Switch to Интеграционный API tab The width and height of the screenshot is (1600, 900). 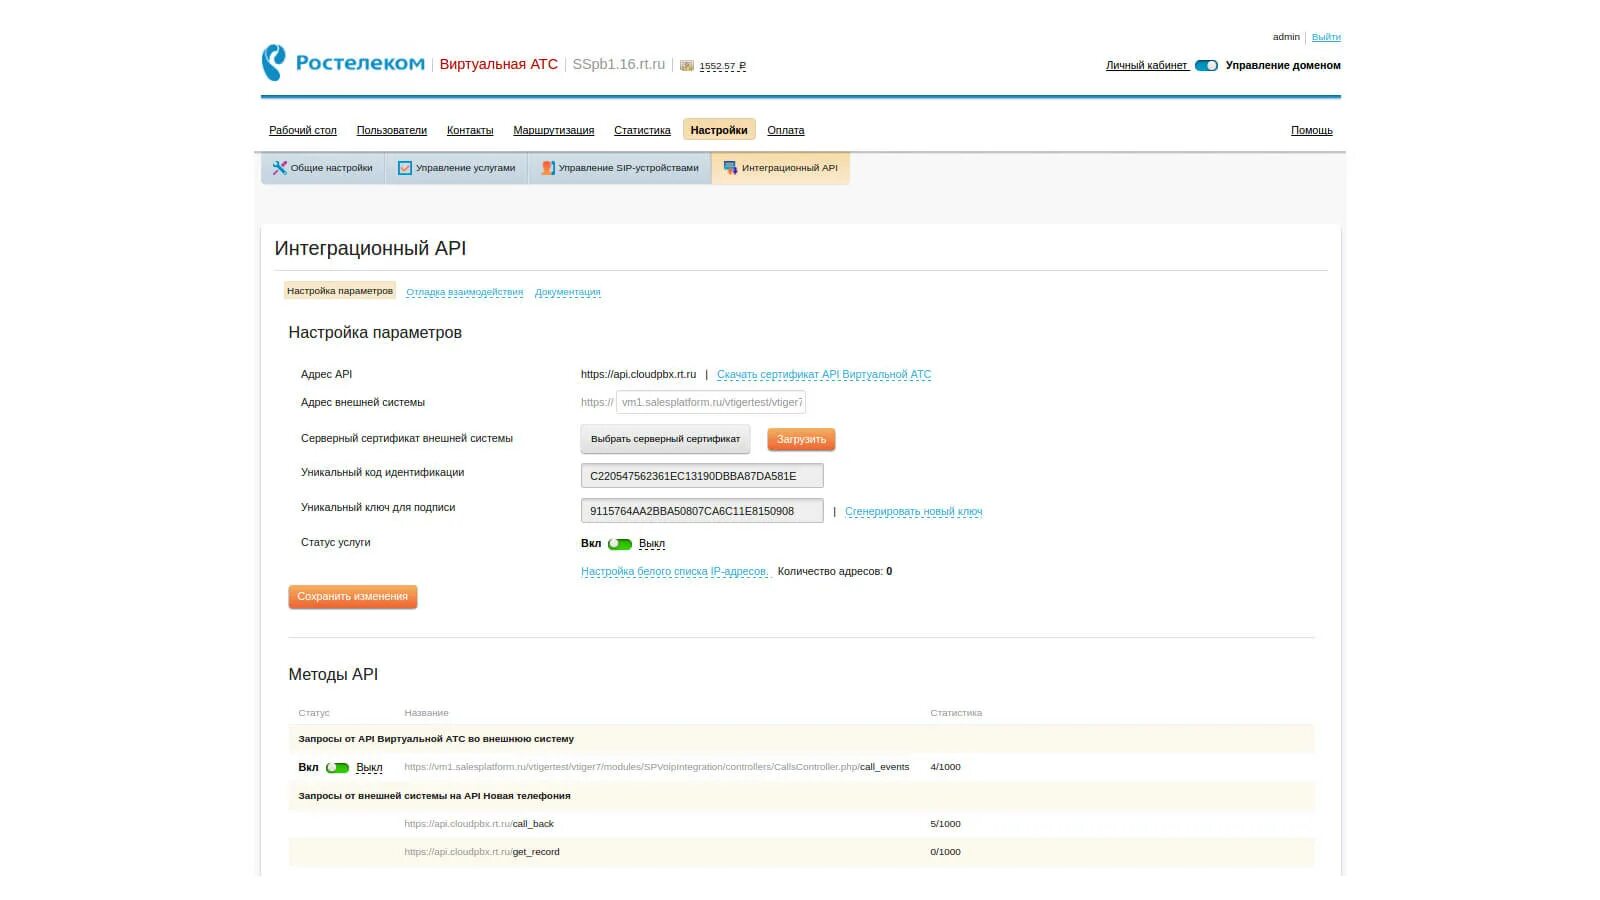point(781,168)
